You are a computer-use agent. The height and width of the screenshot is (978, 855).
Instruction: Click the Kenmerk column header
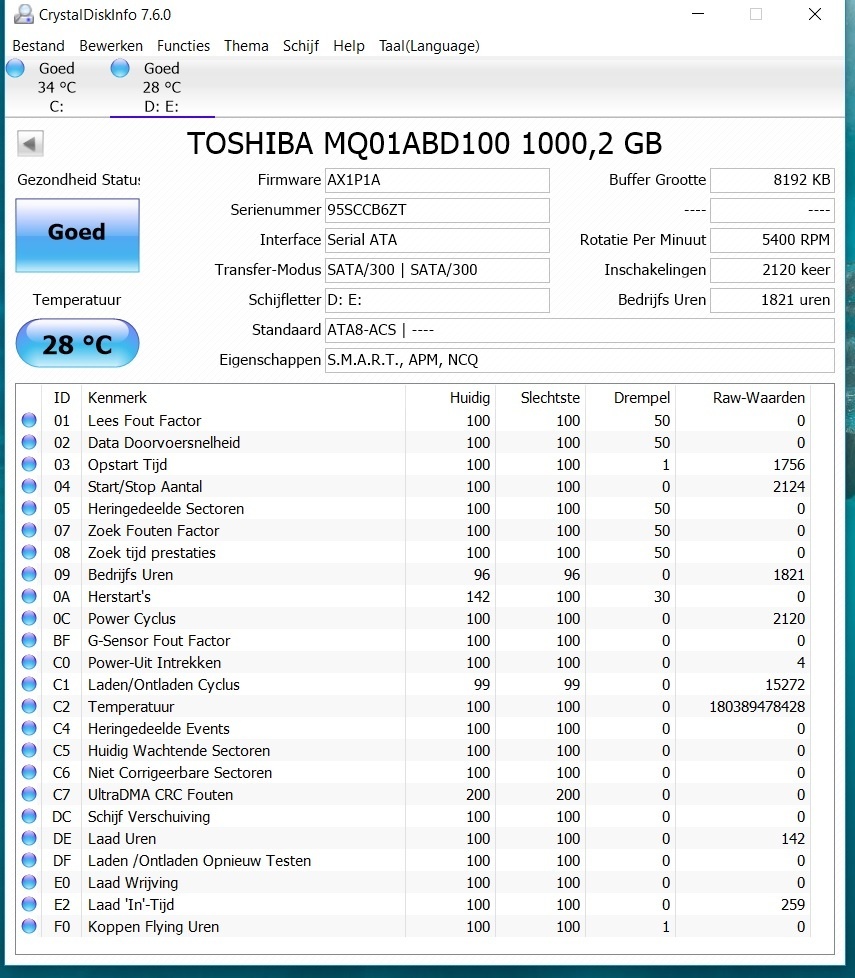117,398
